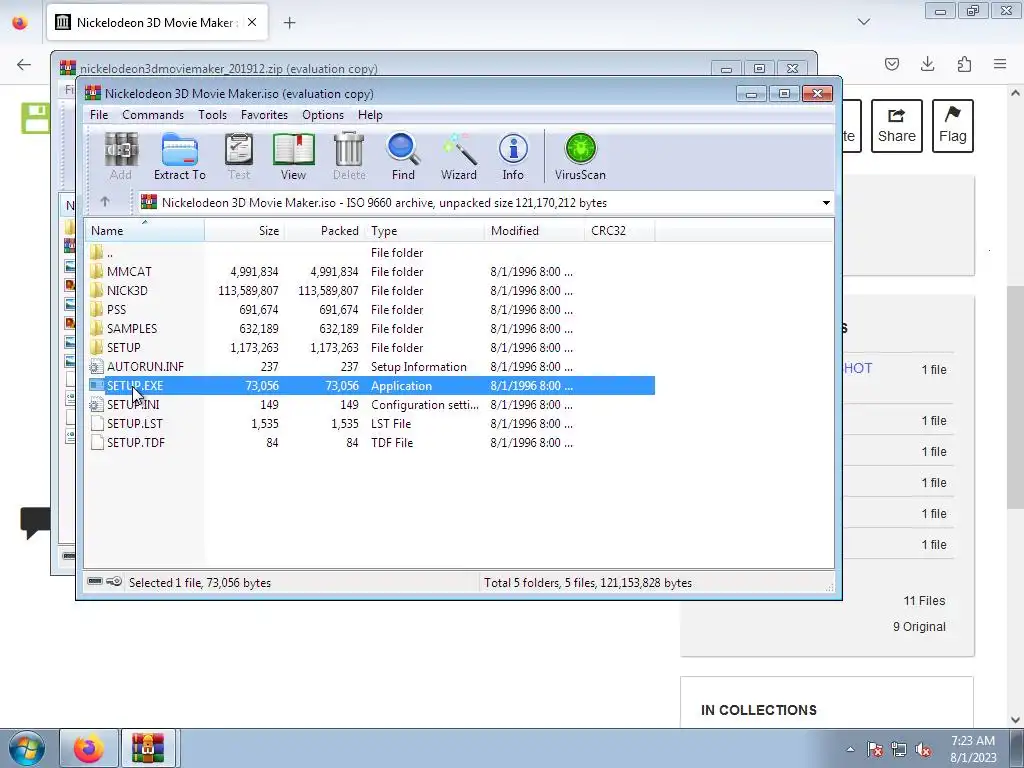The image size is (1024, 768).
Task: Select the SETUP.EXE file
Action: point(370,385)
